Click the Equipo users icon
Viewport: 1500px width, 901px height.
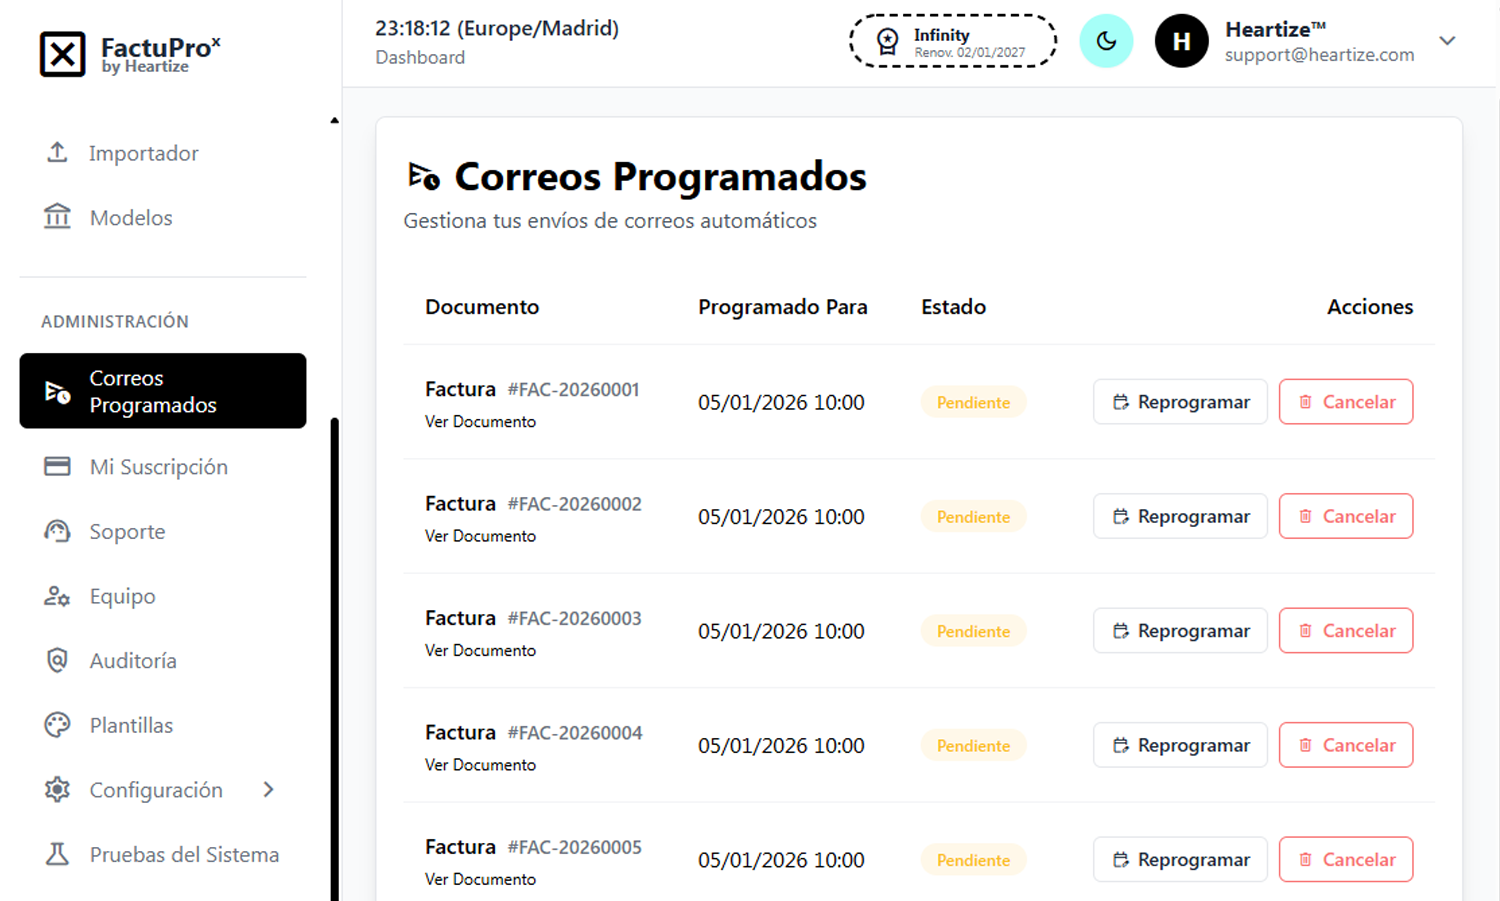(58, 596)
